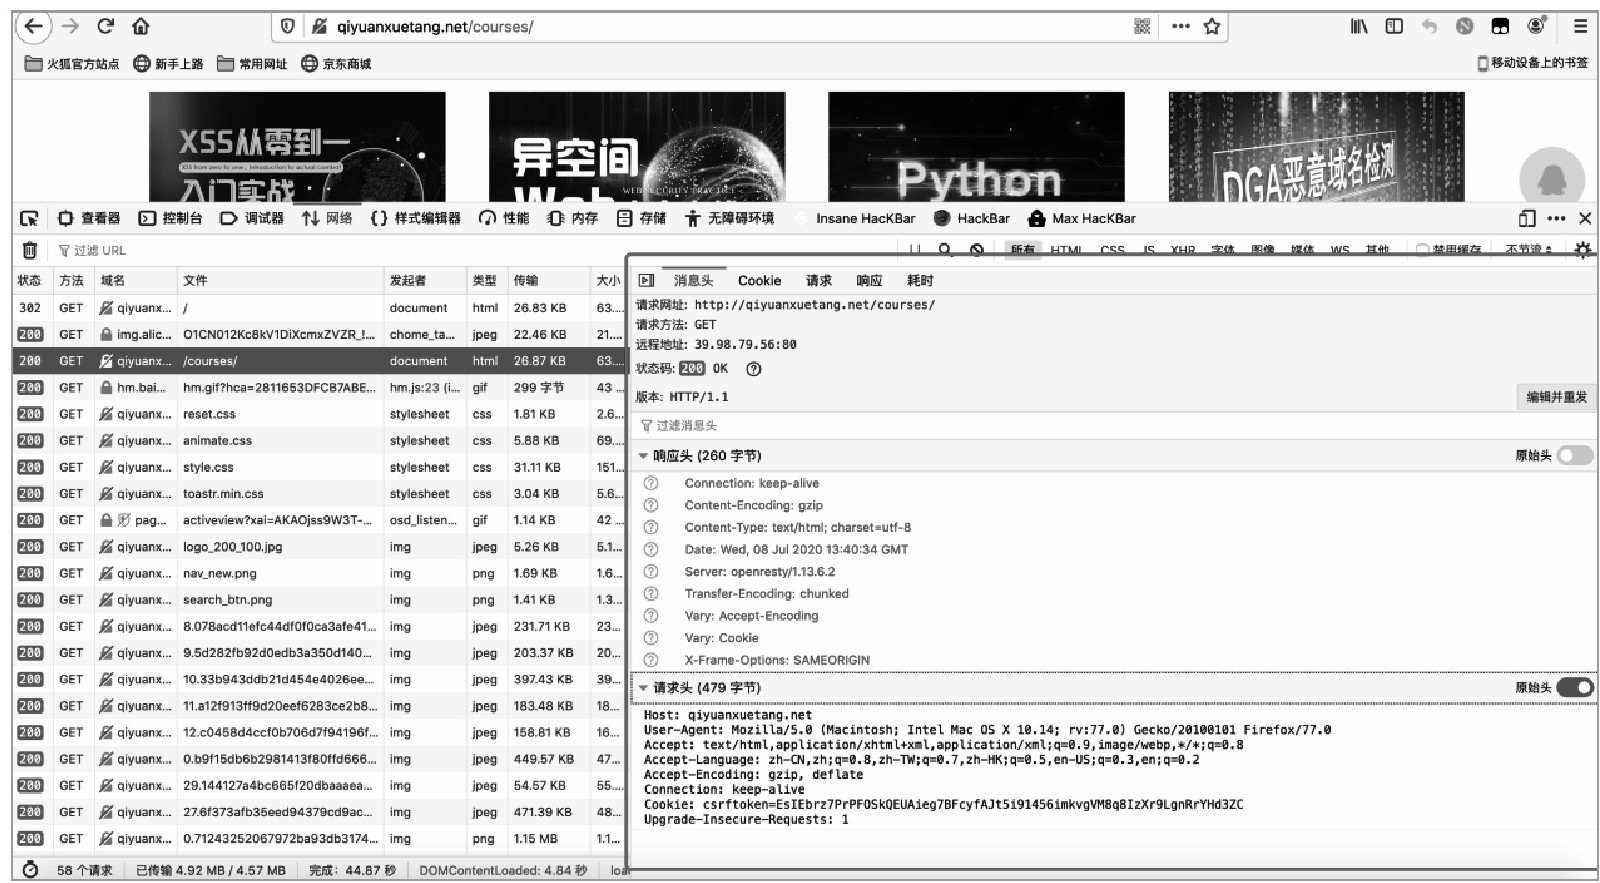Open the 耗时 timings tab

pos(920,281)
